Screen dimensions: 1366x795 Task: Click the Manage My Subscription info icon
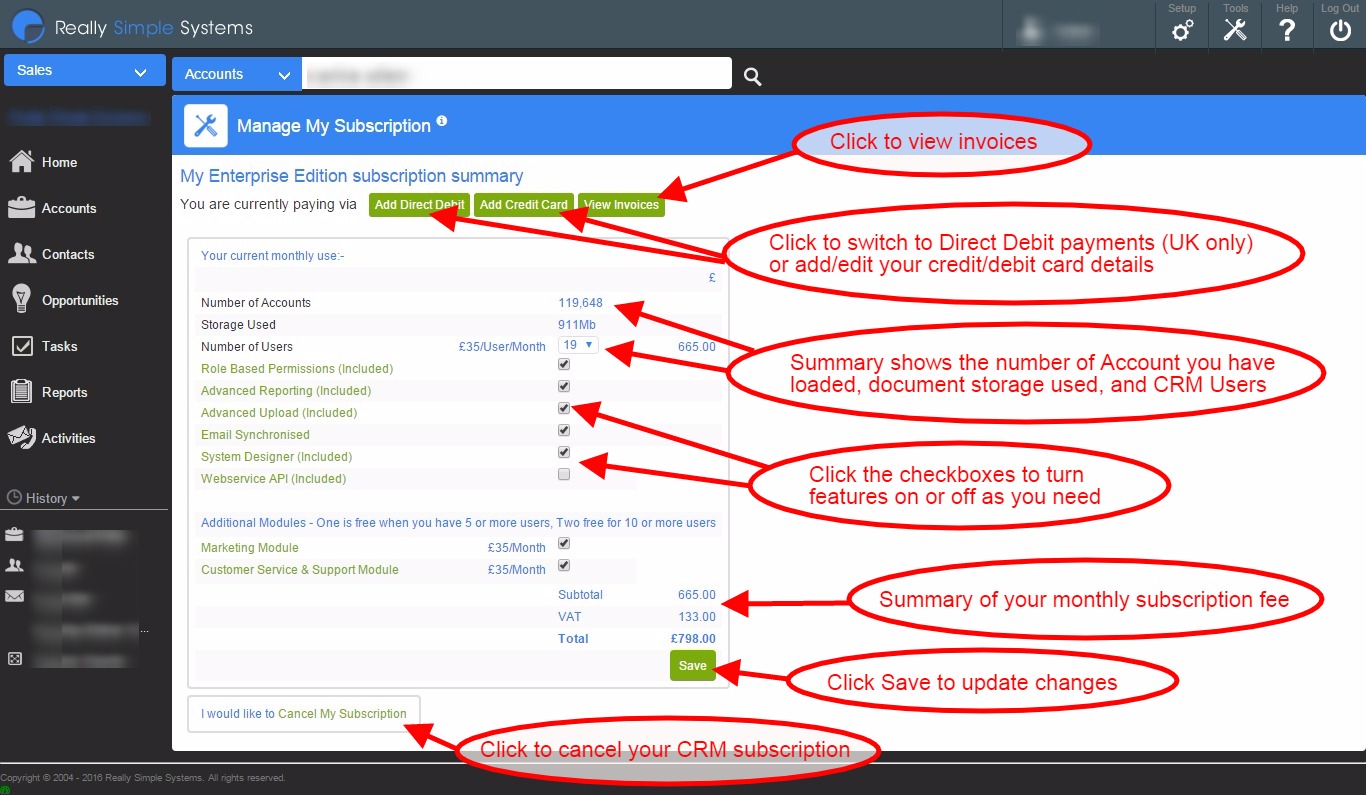coord(442,121)
